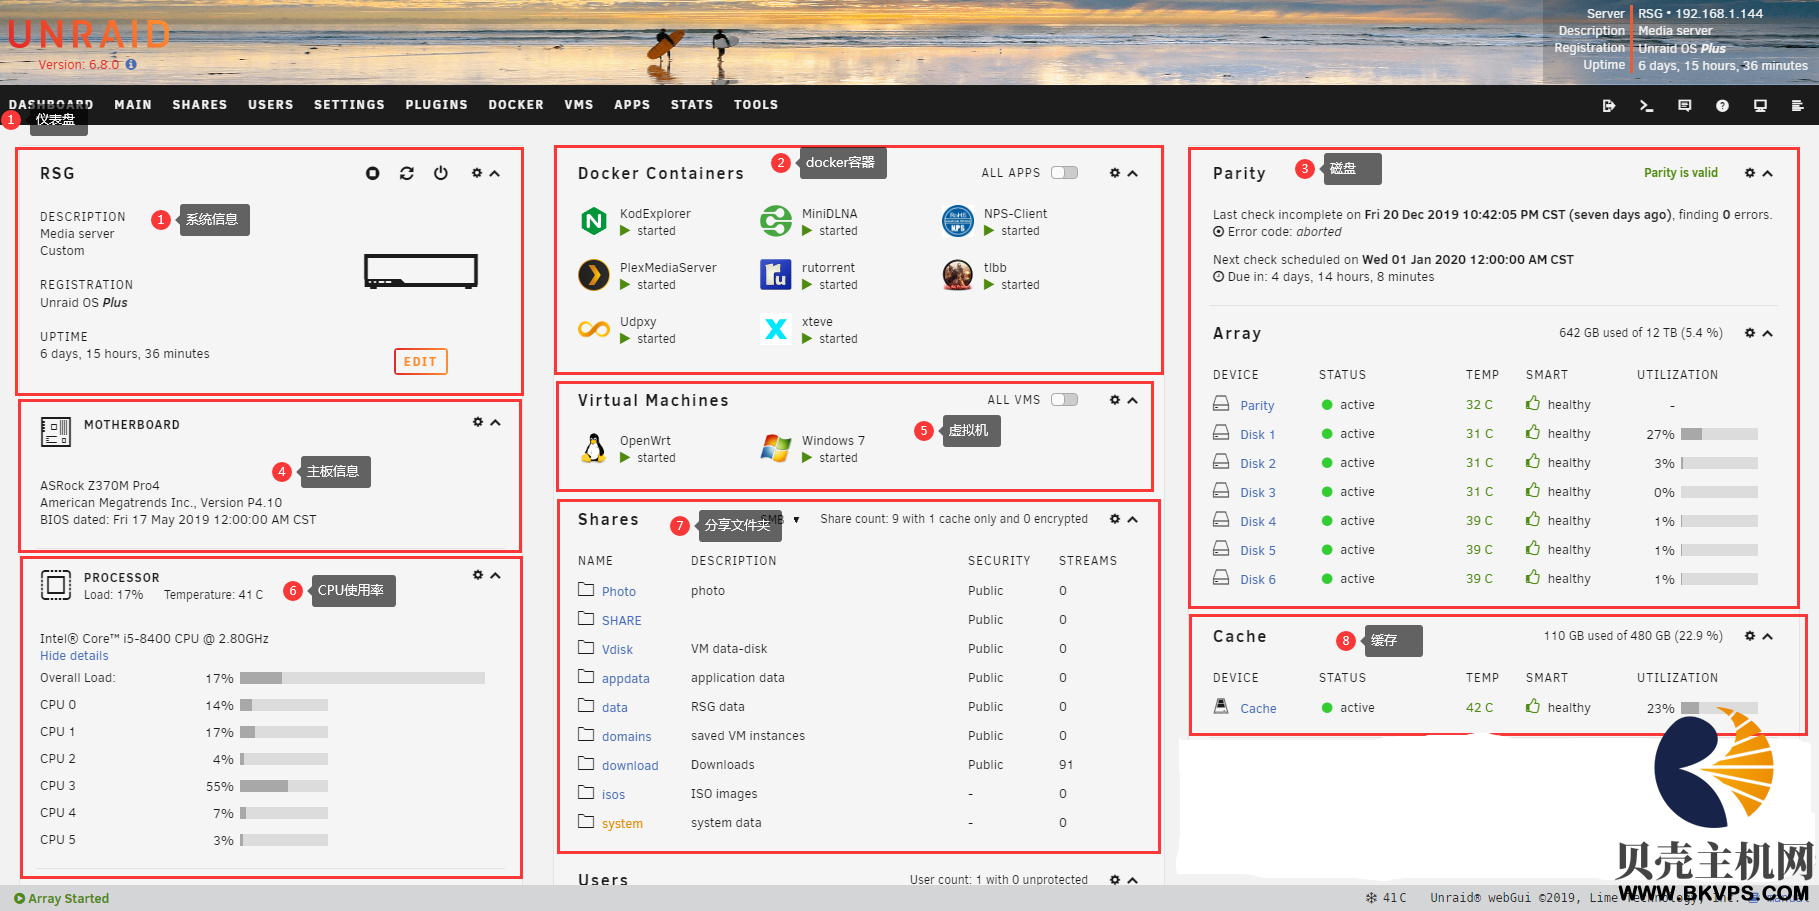This screenshot has width=1819, height=911.
Task: Collapse the Motherboard panel
Action: click(495, 422)
